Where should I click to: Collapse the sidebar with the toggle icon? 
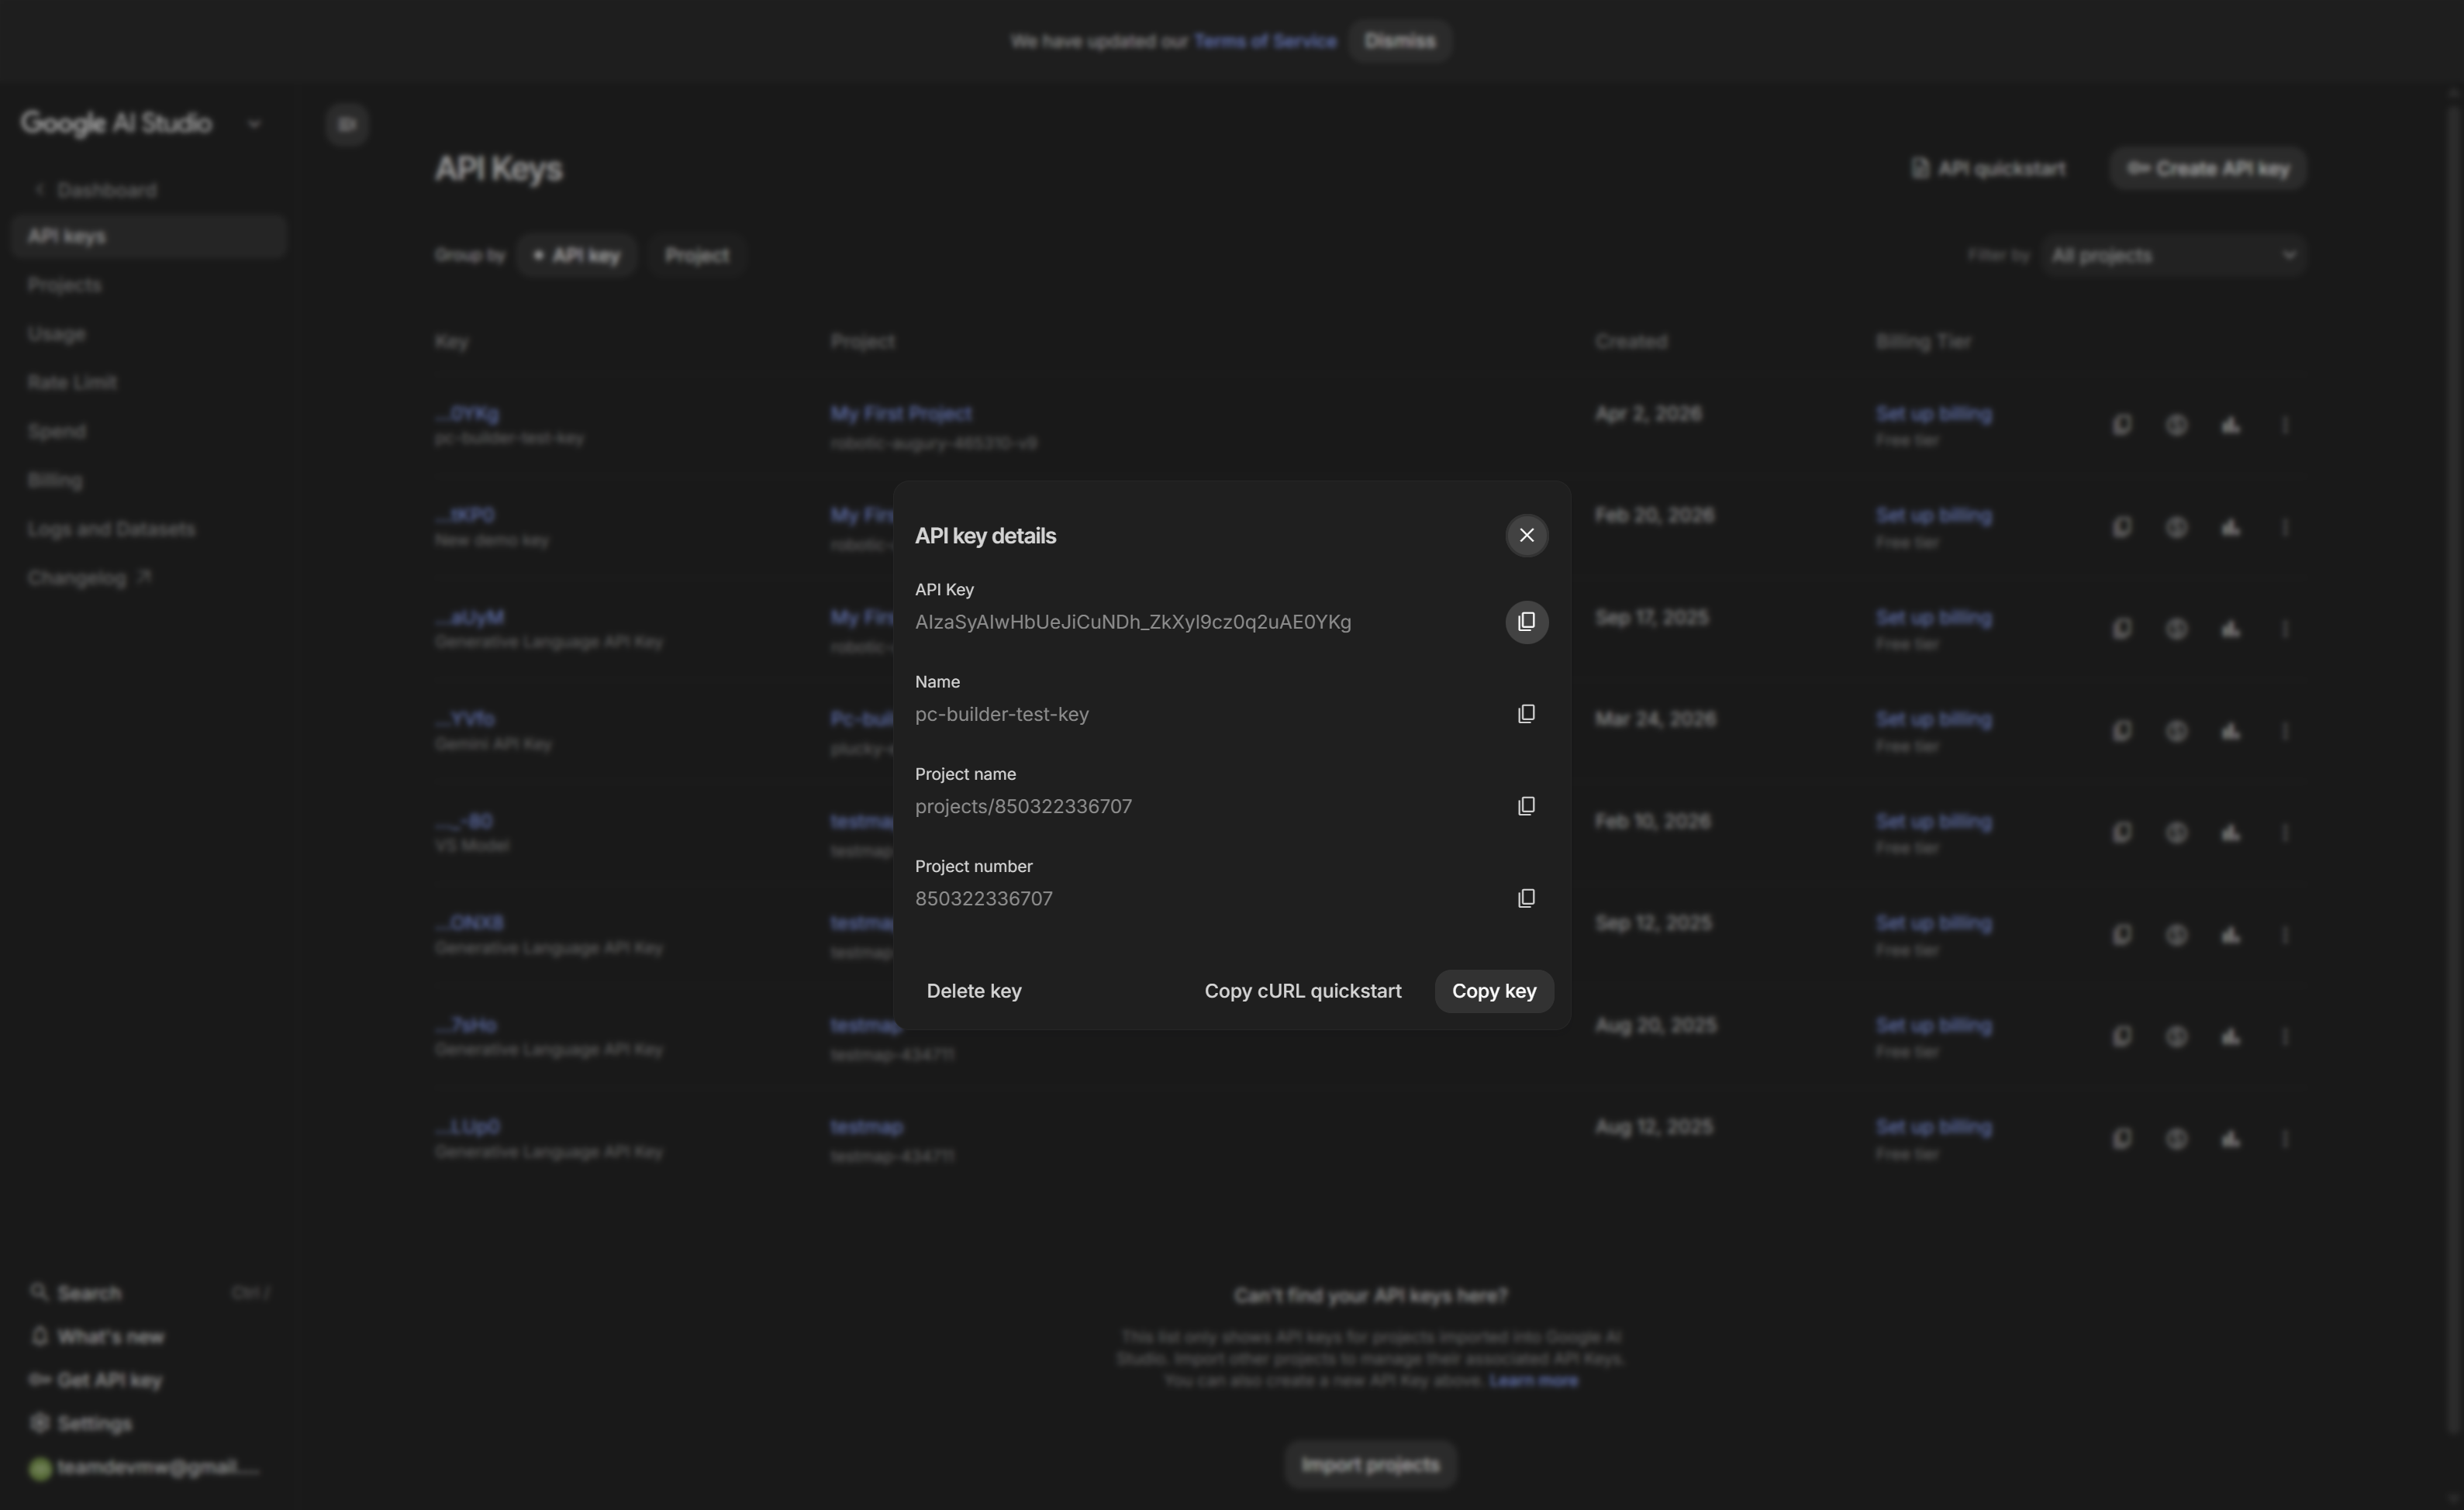(347, 124)
